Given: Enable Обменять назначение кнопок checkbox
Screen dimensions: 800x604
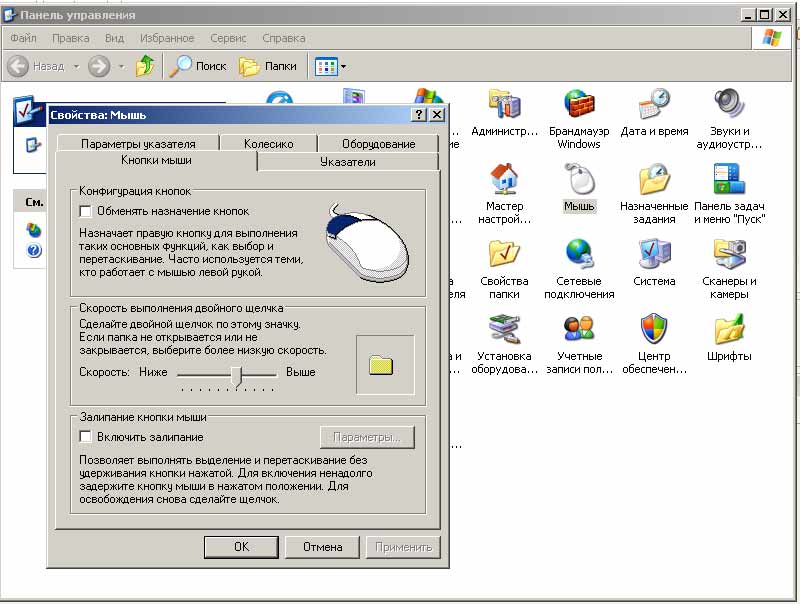Looking at the screenshot, I should (x=86, y=211).
